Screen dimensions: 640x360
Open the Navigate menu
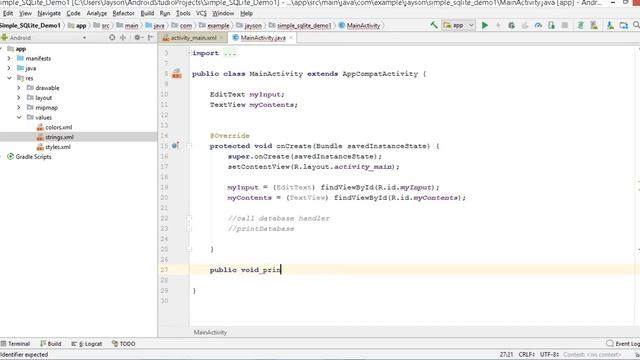point(49,13)
